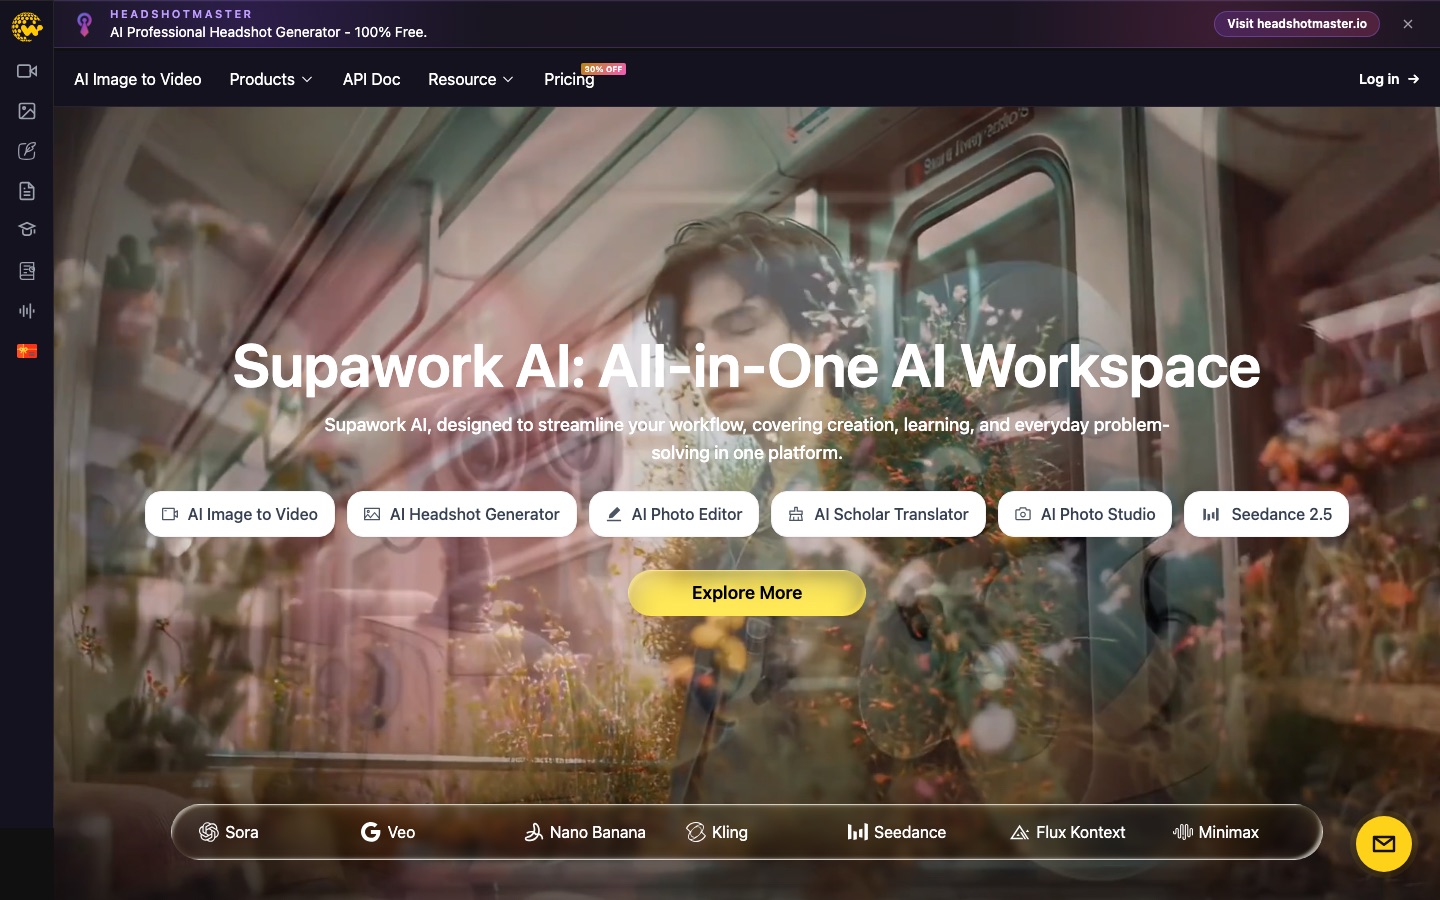The image size is (1440, 900).
Task: Click the Seedance bars logo in model bar
Action: tap(857, 832)
